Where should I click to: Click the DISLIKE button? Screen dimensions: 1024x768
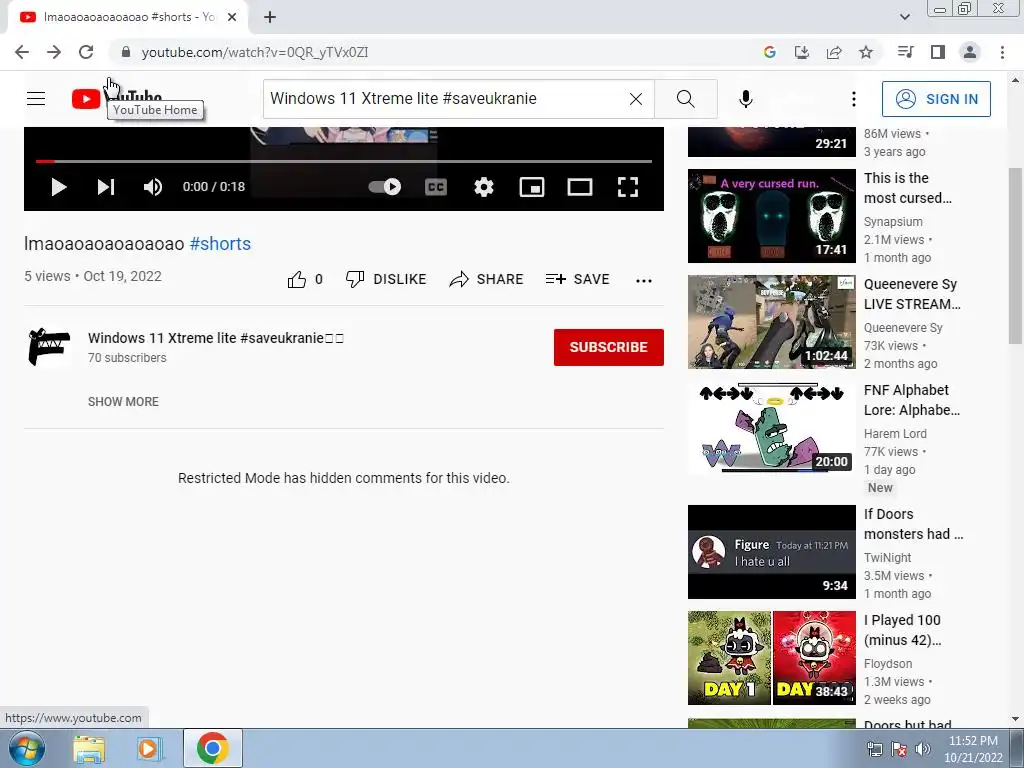(386, 280)
